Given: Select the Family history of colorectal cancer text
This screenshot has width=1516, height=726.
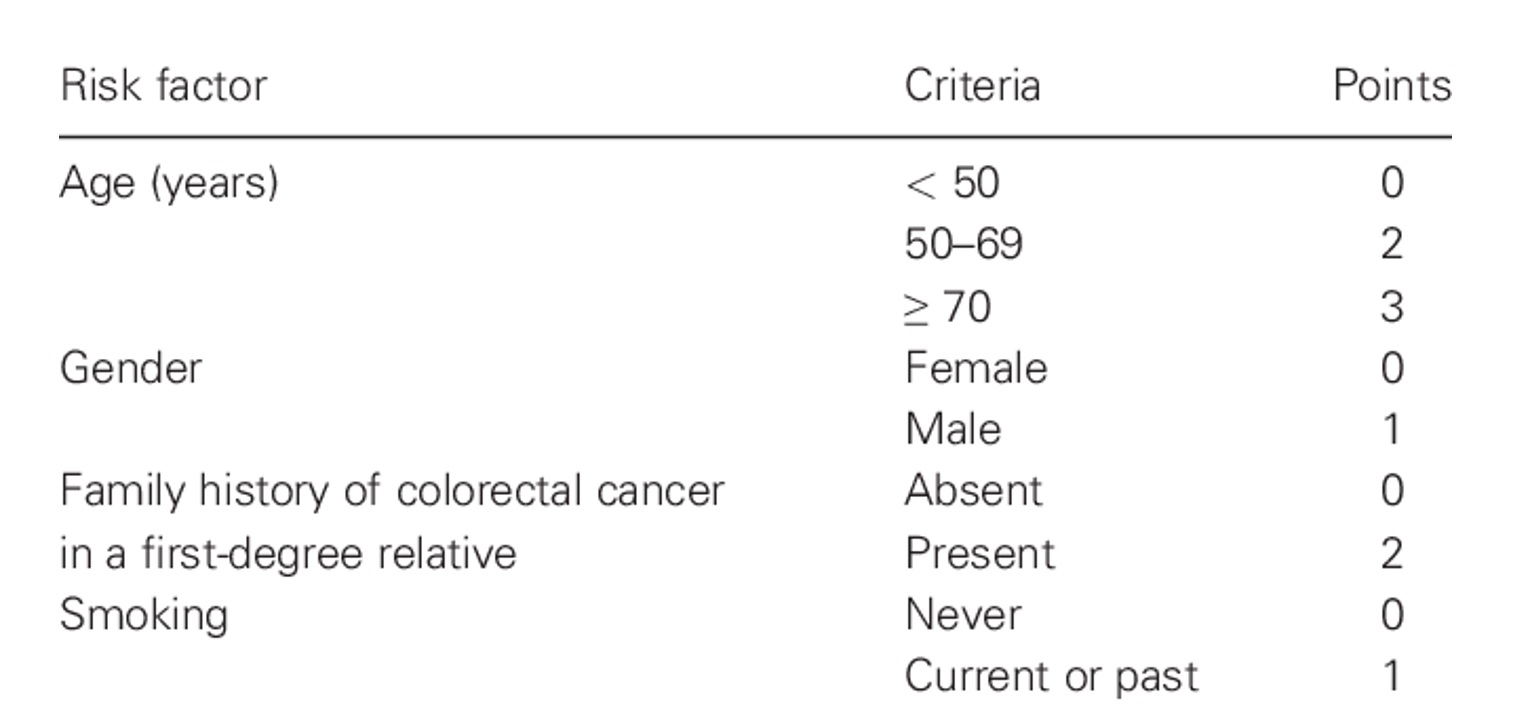Looking at the screenshot, I should pos(391,491).
